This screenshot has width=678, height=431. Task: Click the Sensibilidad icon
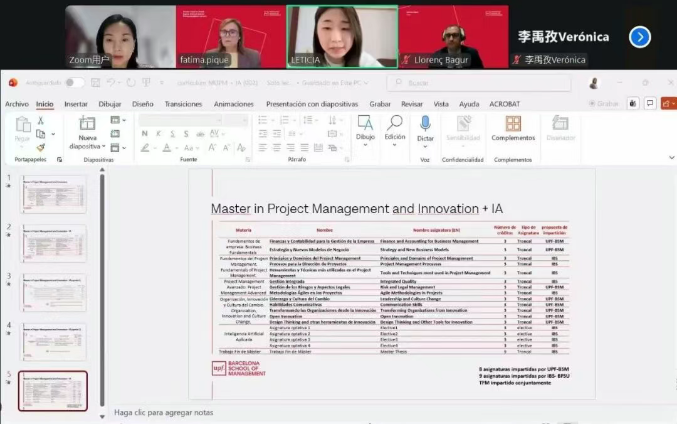tap(463, 123)
